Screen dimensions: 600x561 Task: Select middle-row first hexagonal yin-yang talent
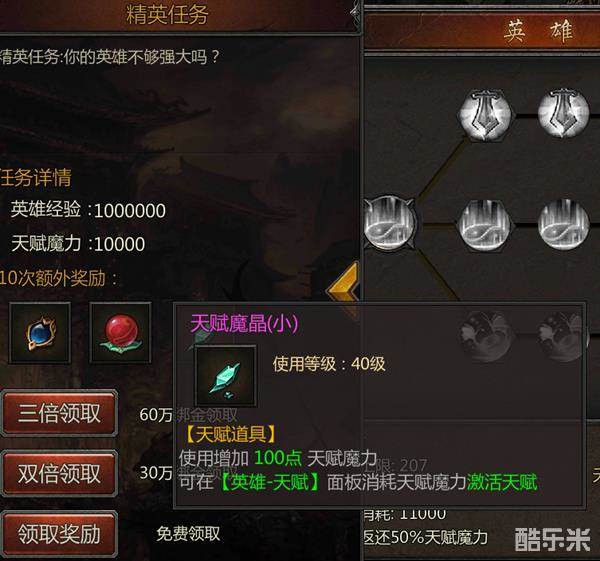click(x=485, y=225)
